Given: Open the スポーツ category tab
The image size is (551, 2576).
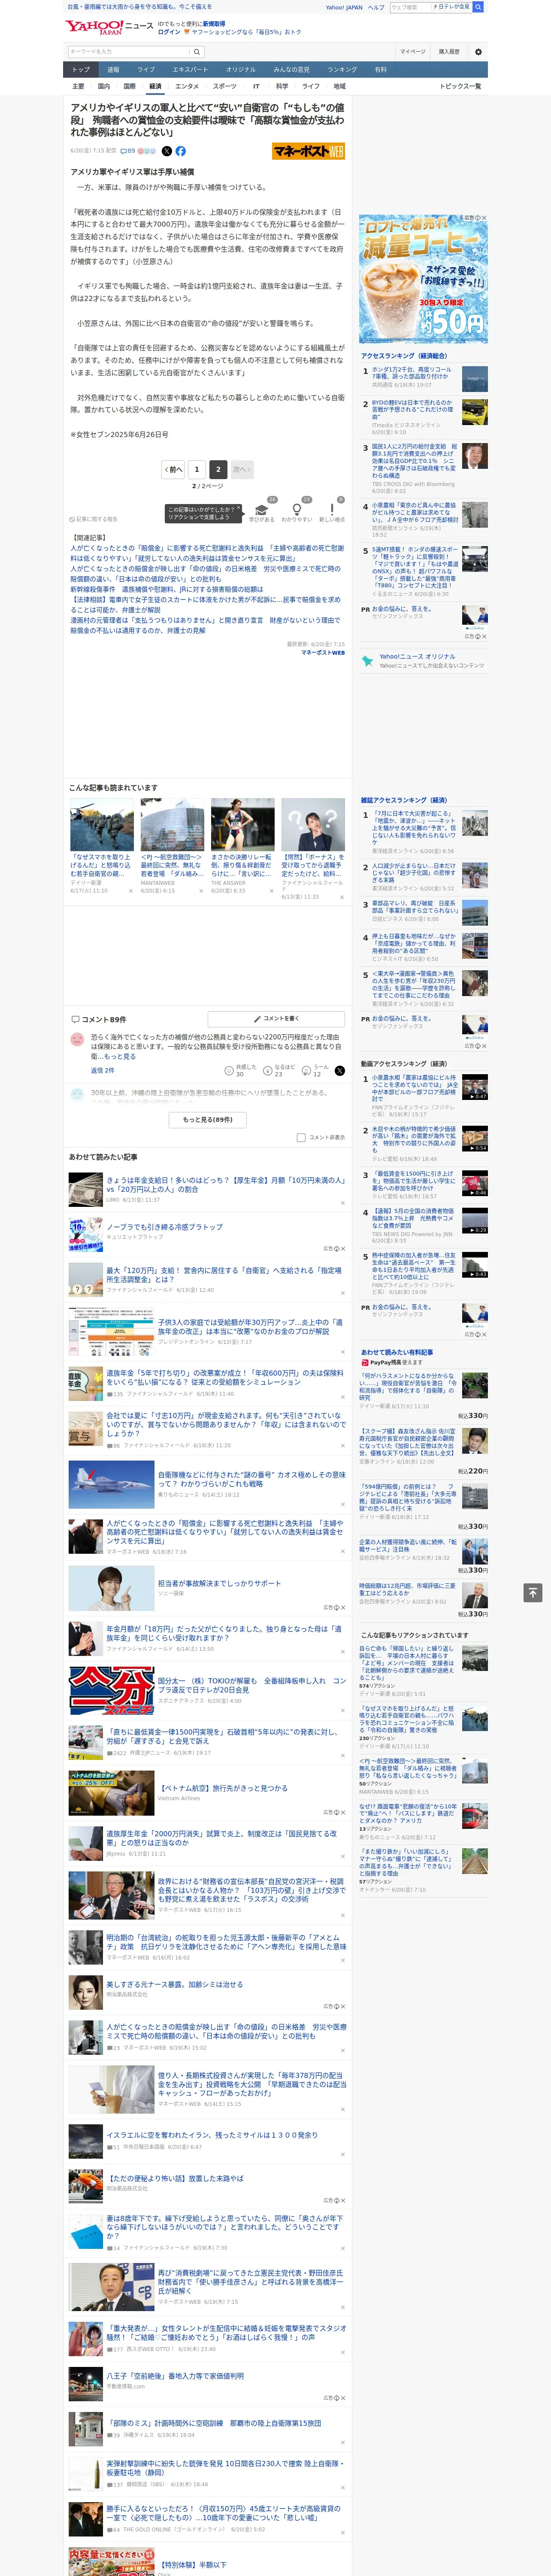Looking at the screenshot, I should pos(224,86).
